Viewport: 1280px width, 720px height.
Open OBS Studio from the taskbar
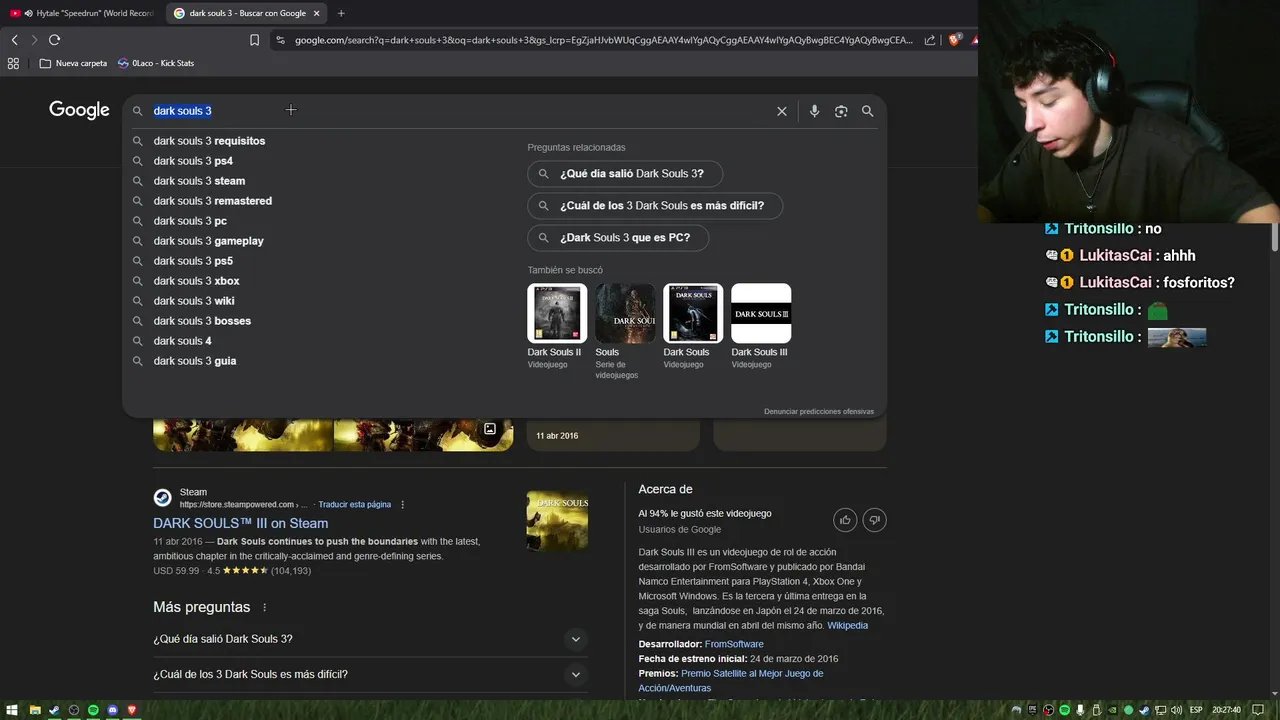[73, 710]
